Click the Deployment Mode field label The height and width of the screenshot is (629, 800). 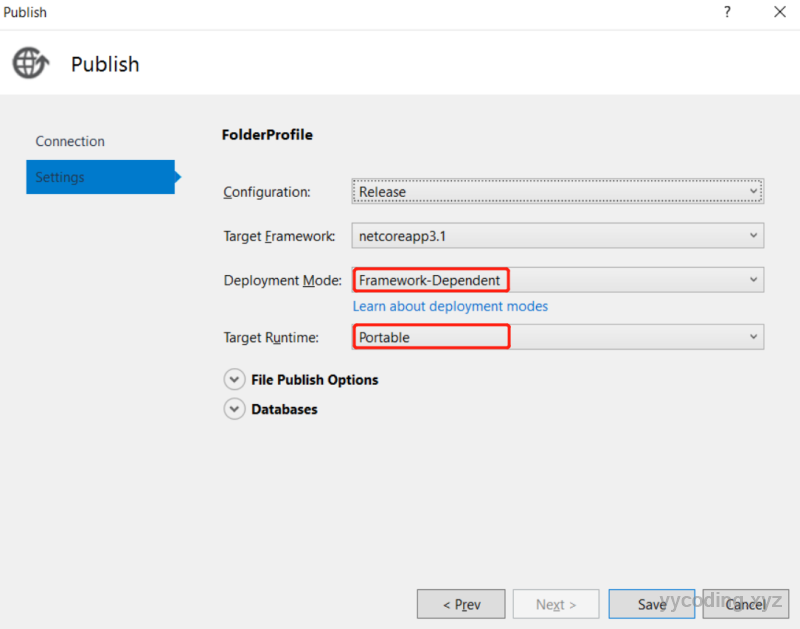click(283, 281)
